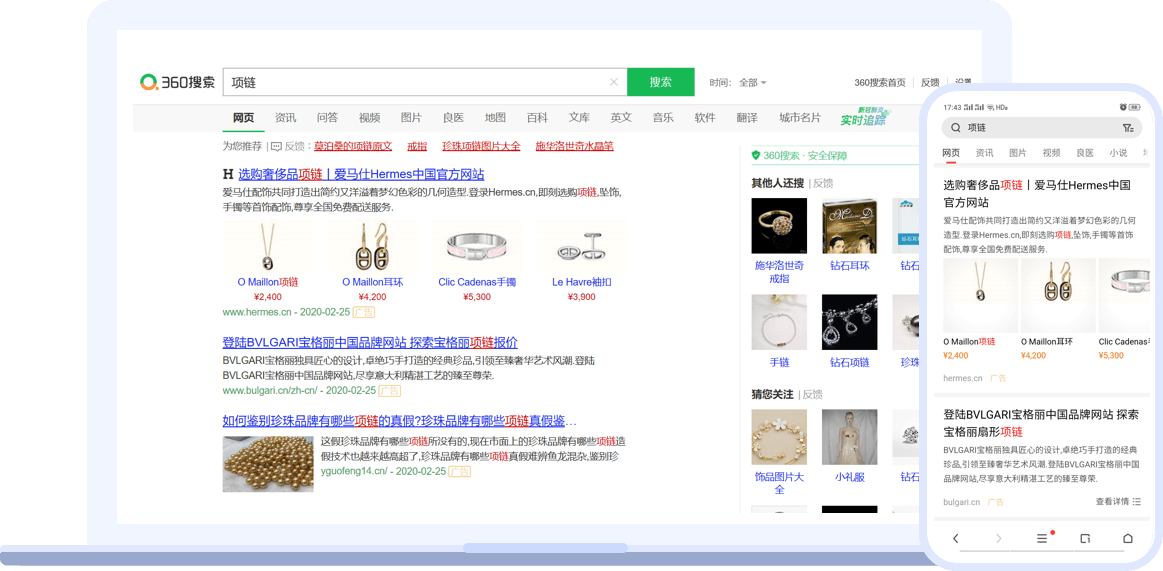This screenshot has height=571, width=1163.
Task: Open the phone browser menu icon
Action: point(1042,538)
